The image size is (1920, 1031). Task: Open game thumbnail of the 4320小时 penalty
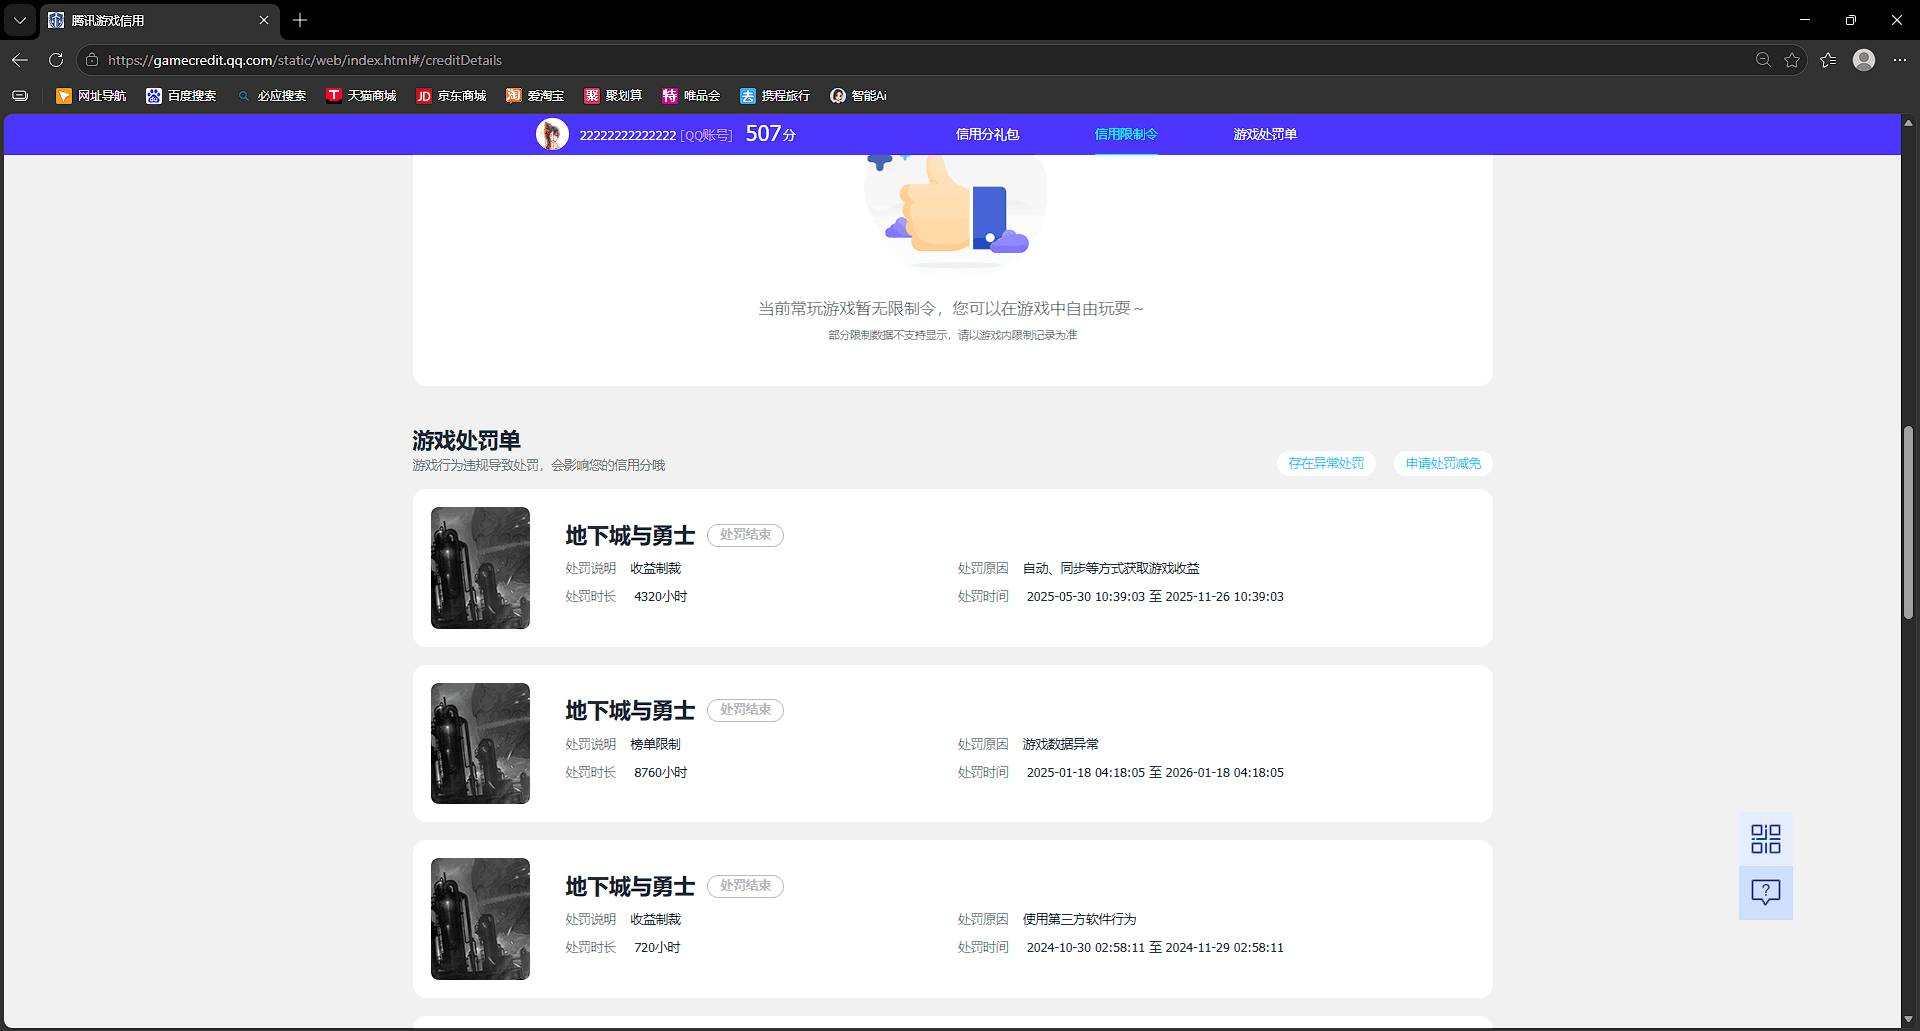[x=480, y=568]
